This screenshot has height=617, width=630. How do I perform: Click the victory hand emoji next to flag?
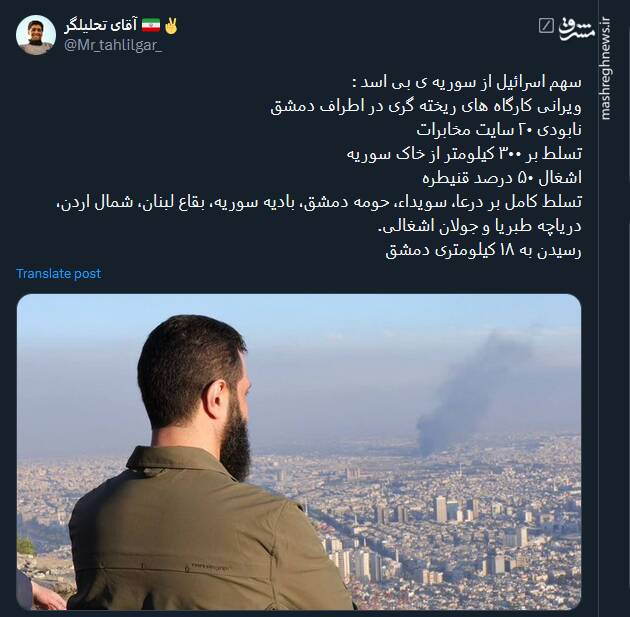point(171,25)
